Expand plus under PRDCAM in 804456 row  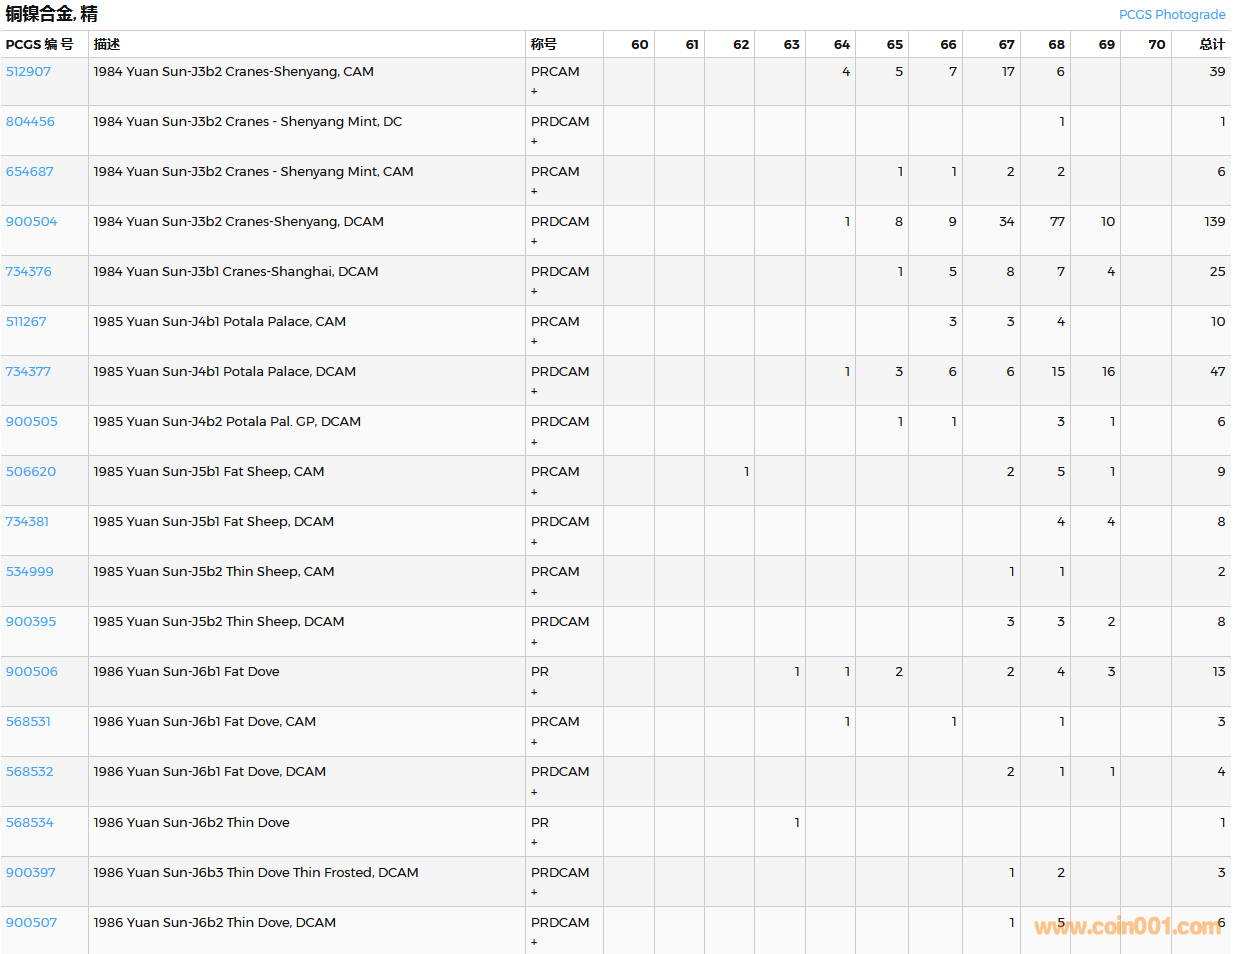pos(534,142)
